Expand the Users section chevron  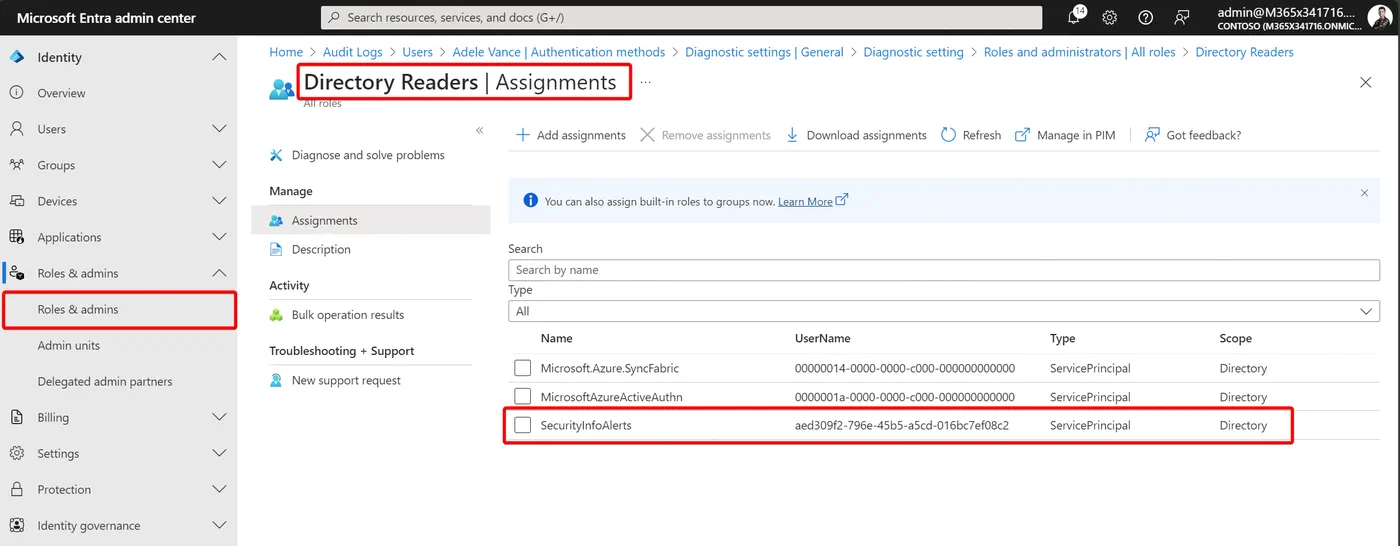219,129
